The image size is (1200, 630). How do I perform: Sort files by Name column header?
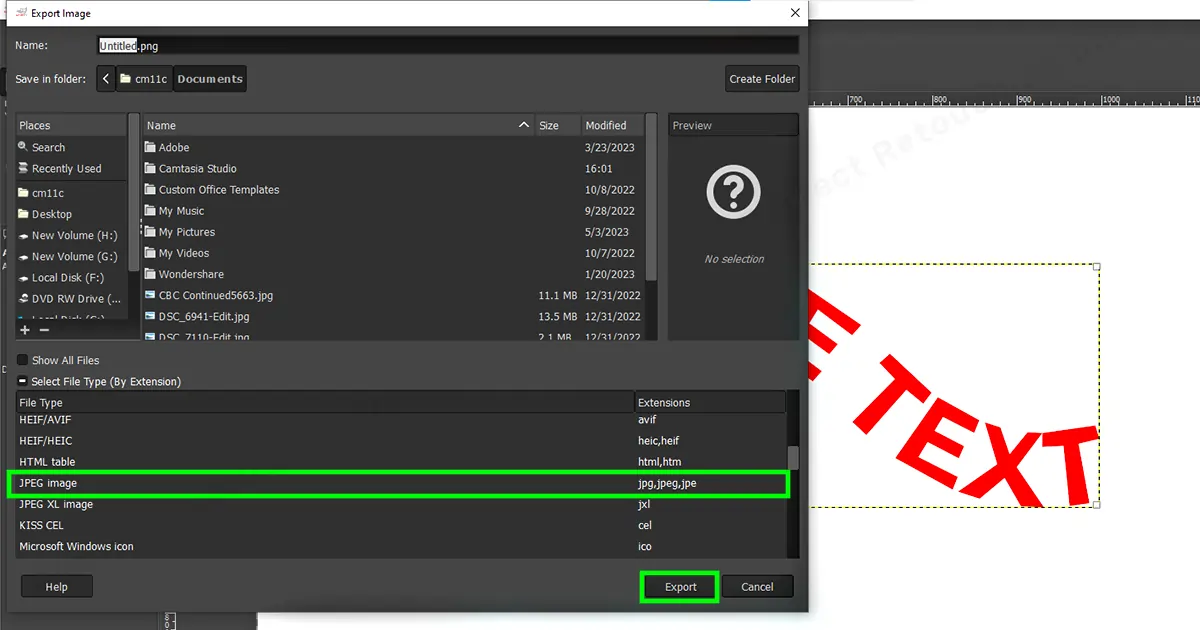[x=330, y=126]
